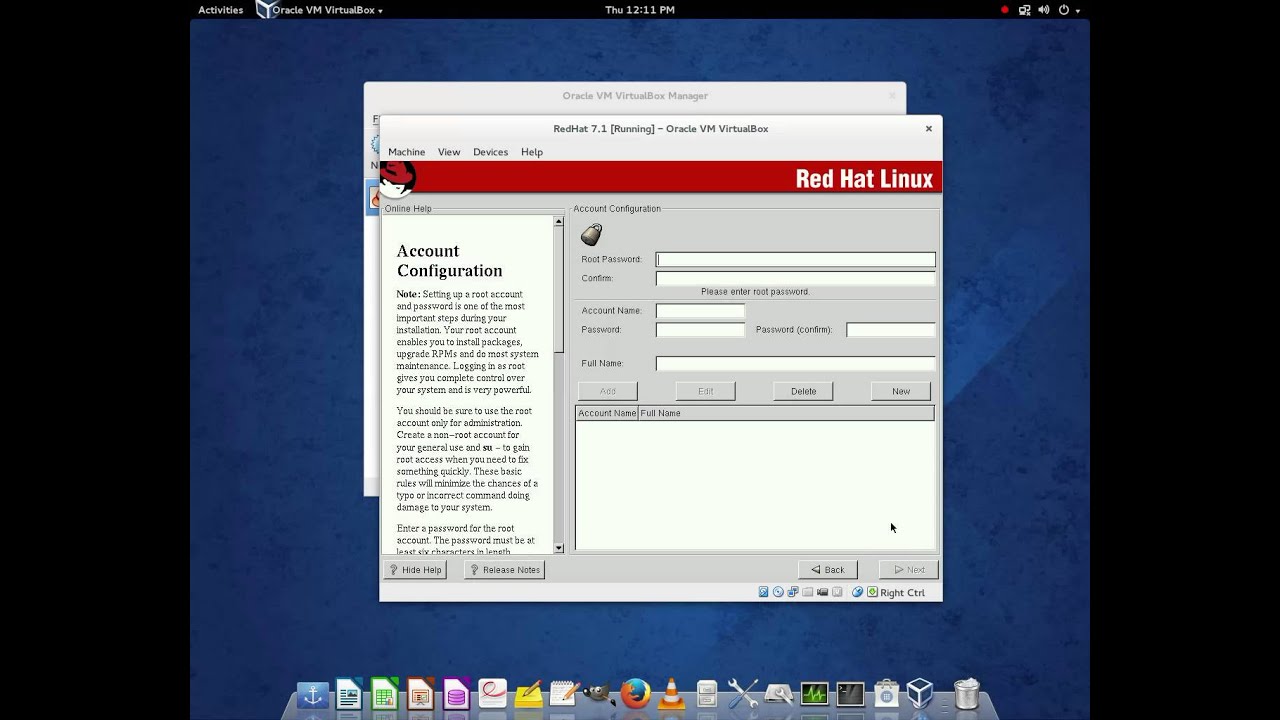Open the View menu
The width and height of the screenshot is (1280, 720).
[449, 152]
